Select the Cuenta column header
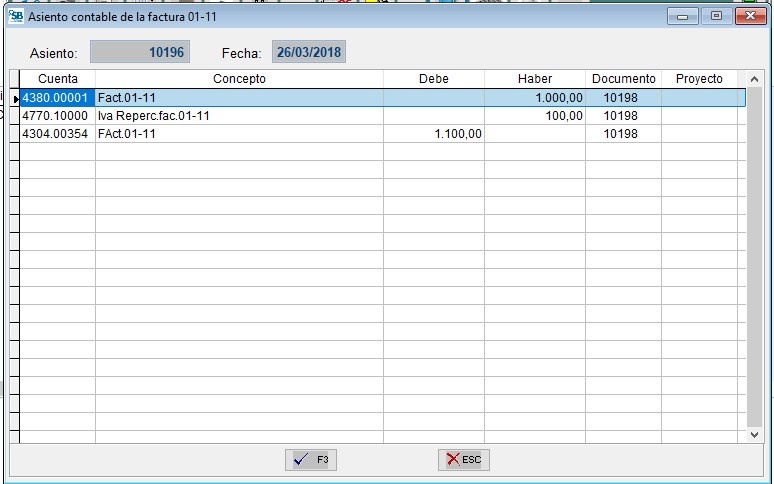This screenshot has width=774, height=484. click(58, 79)
